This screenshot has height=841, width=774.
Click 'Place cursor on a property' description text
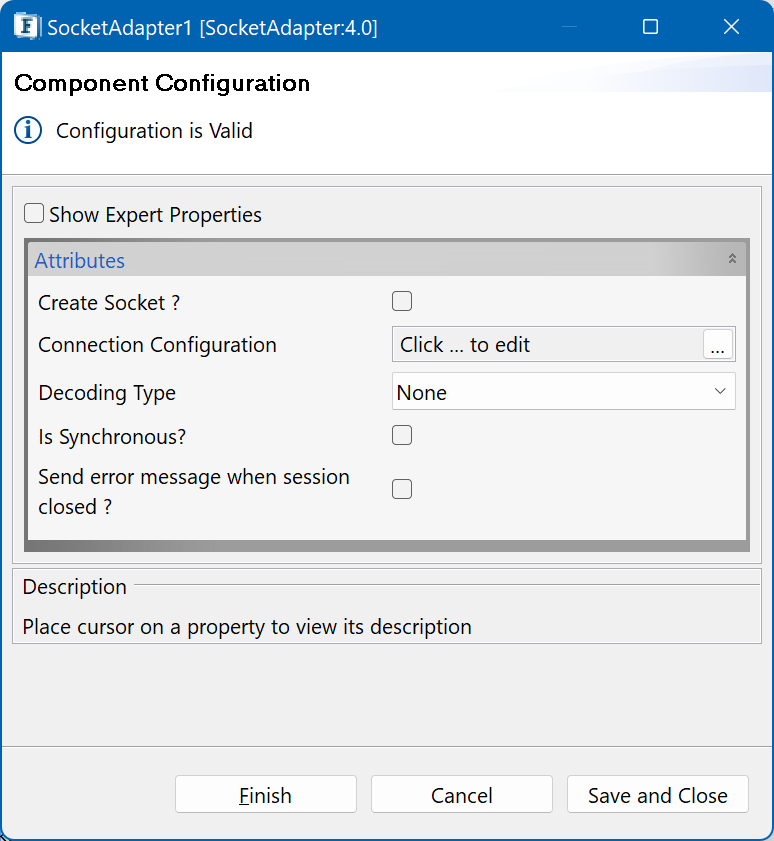point(247,627)
